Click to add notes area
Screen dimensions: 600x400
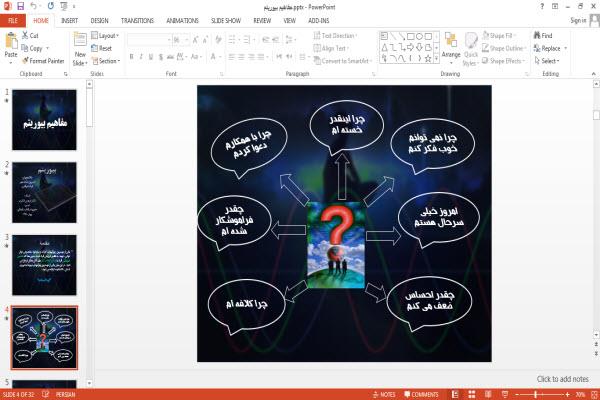(x=562, y=379)
